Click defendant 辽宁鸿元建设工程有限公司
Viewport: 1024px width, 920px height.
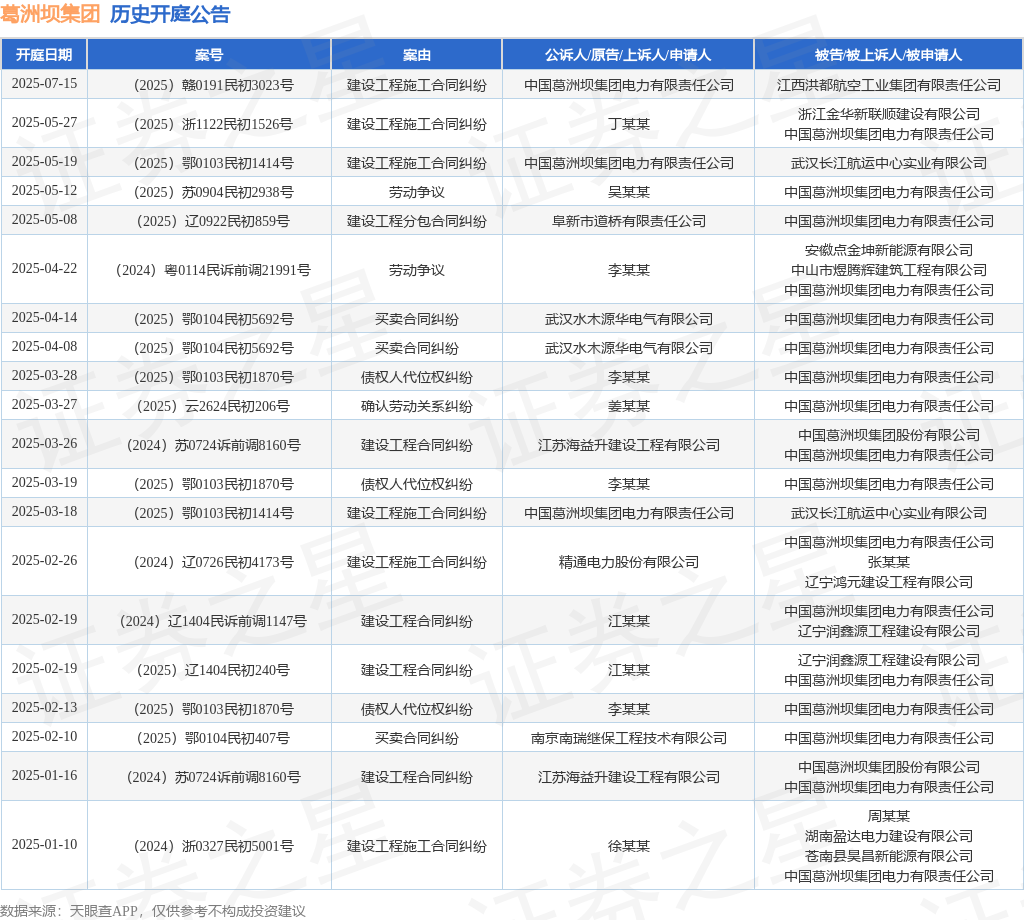889,582
